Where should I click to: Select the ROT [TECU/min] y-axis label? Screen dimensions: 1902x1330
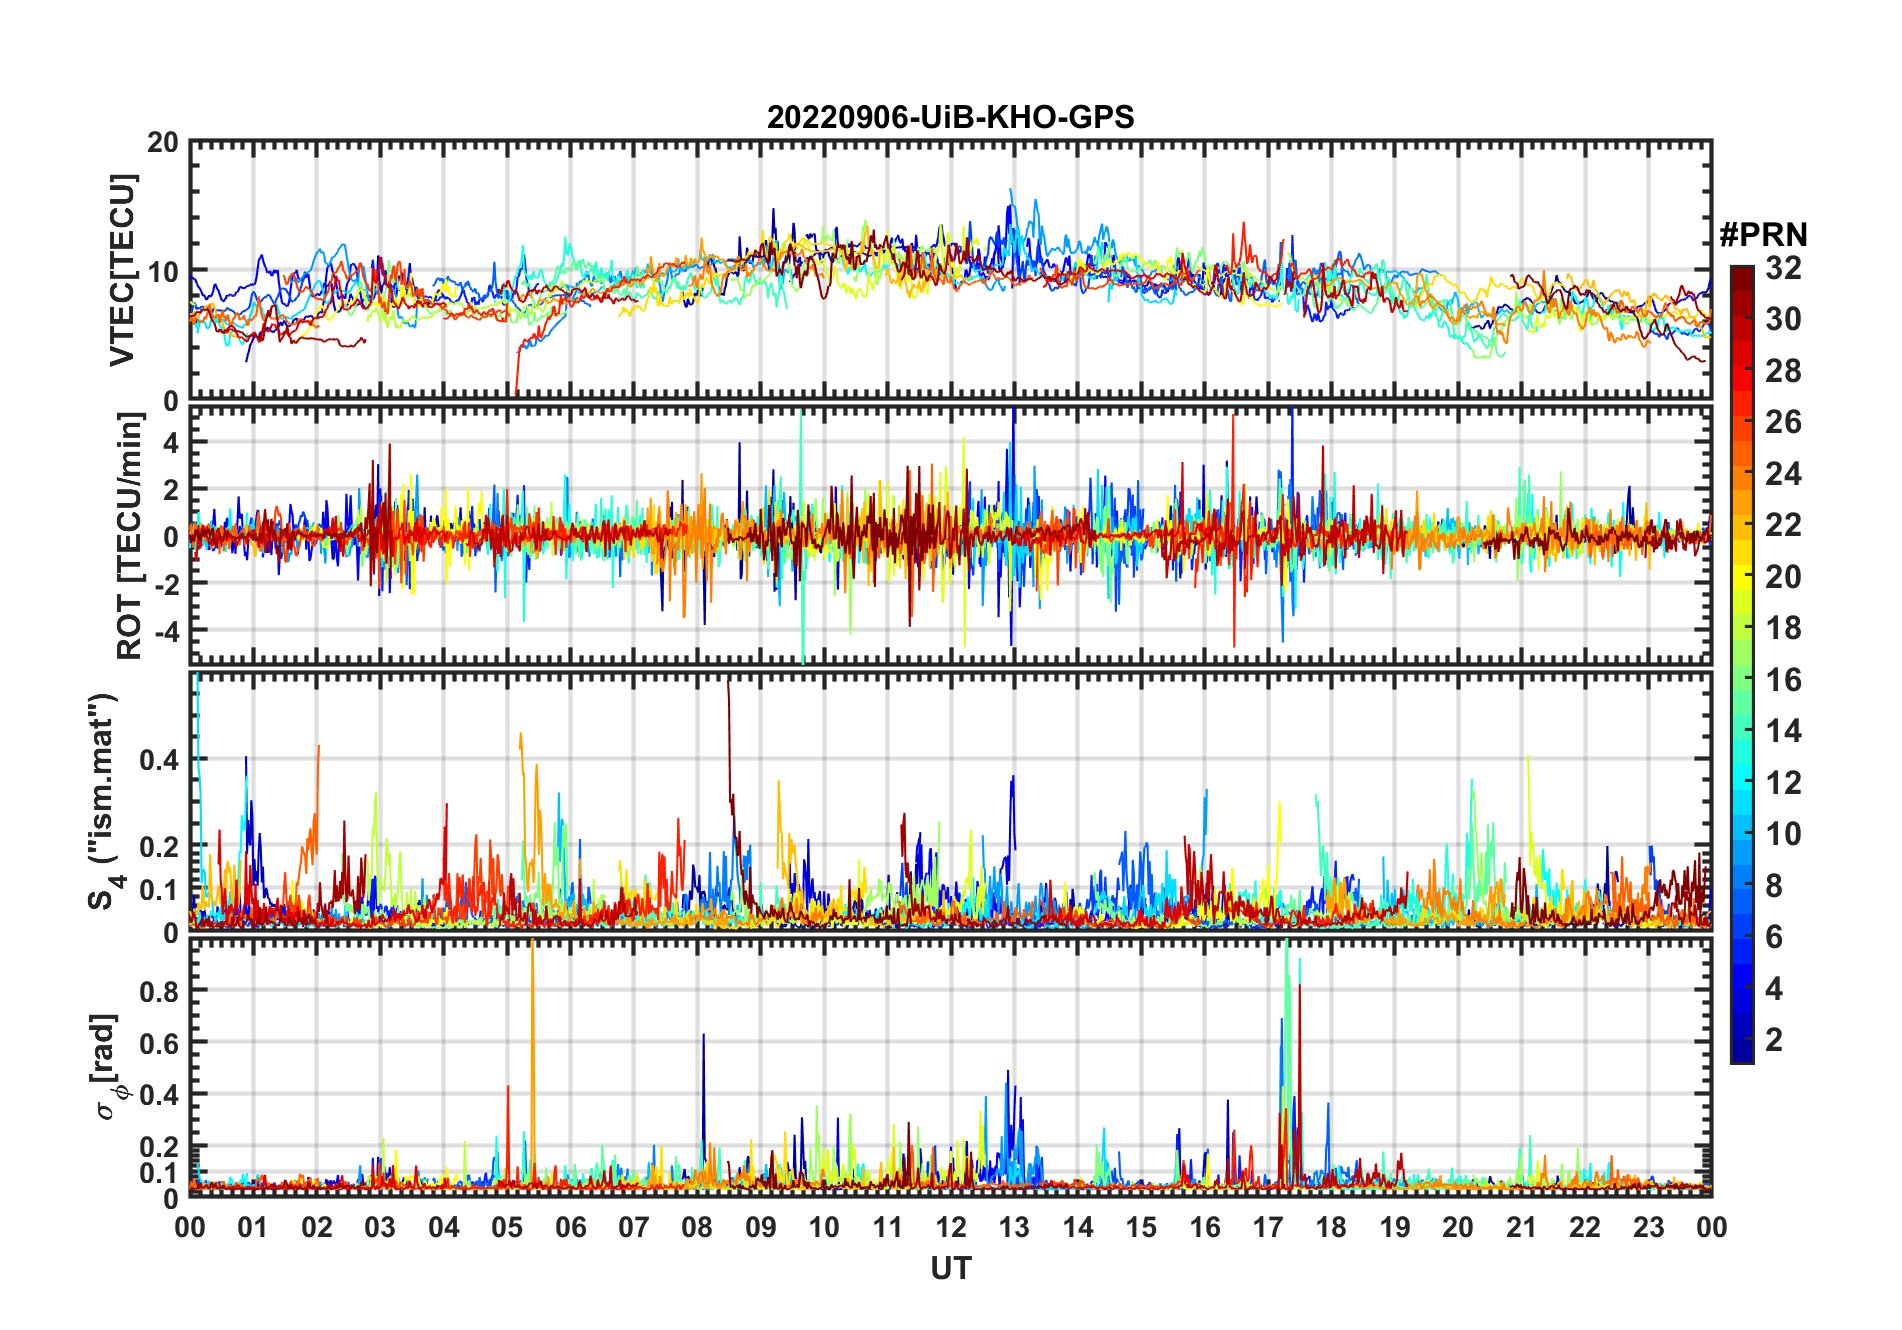click(129, 536)
